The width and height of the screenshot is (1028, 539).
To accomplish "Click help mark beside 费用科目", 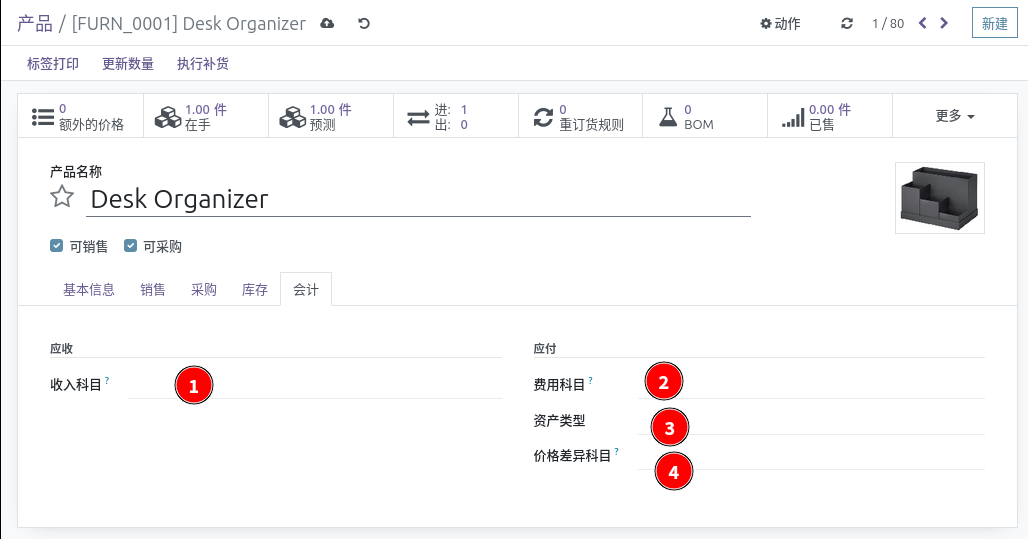I will point(591,380).
